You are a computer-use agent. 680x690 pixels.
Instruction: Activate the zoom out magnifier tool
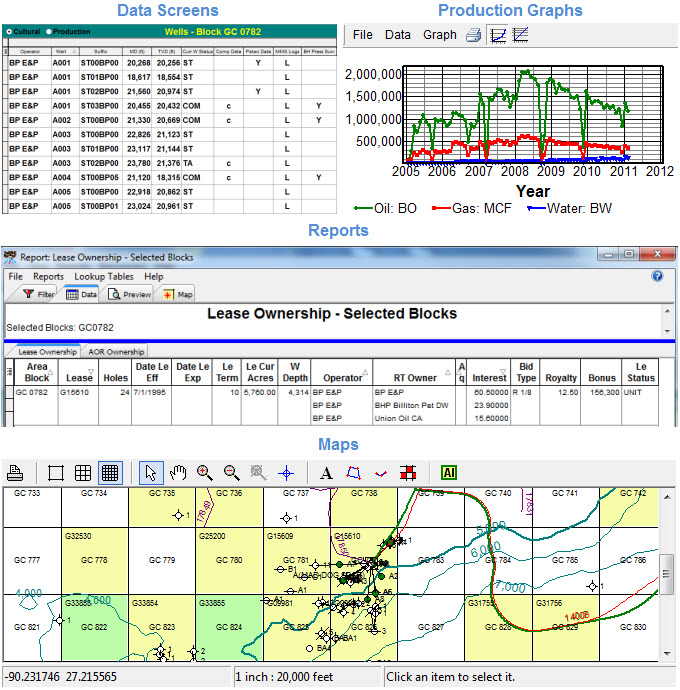232,472
